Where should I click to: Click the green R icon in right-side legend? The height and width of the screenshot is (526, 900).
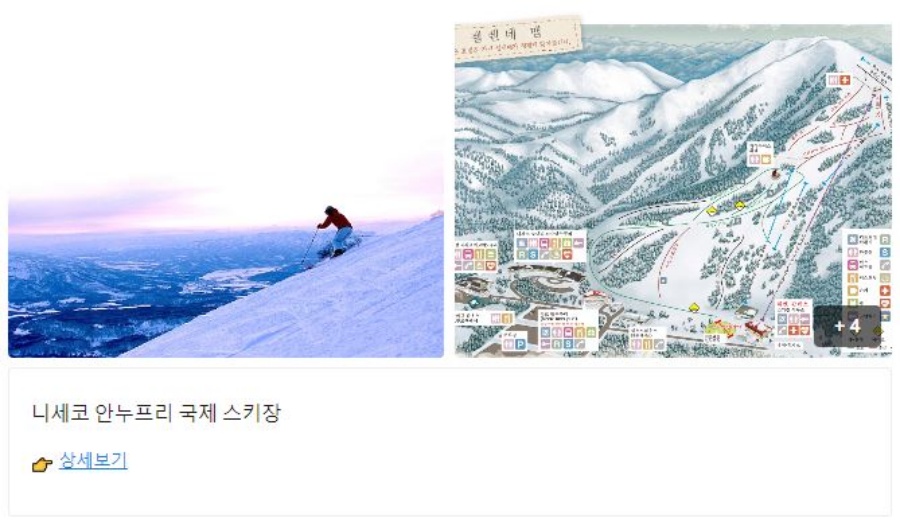coord(885,239)
